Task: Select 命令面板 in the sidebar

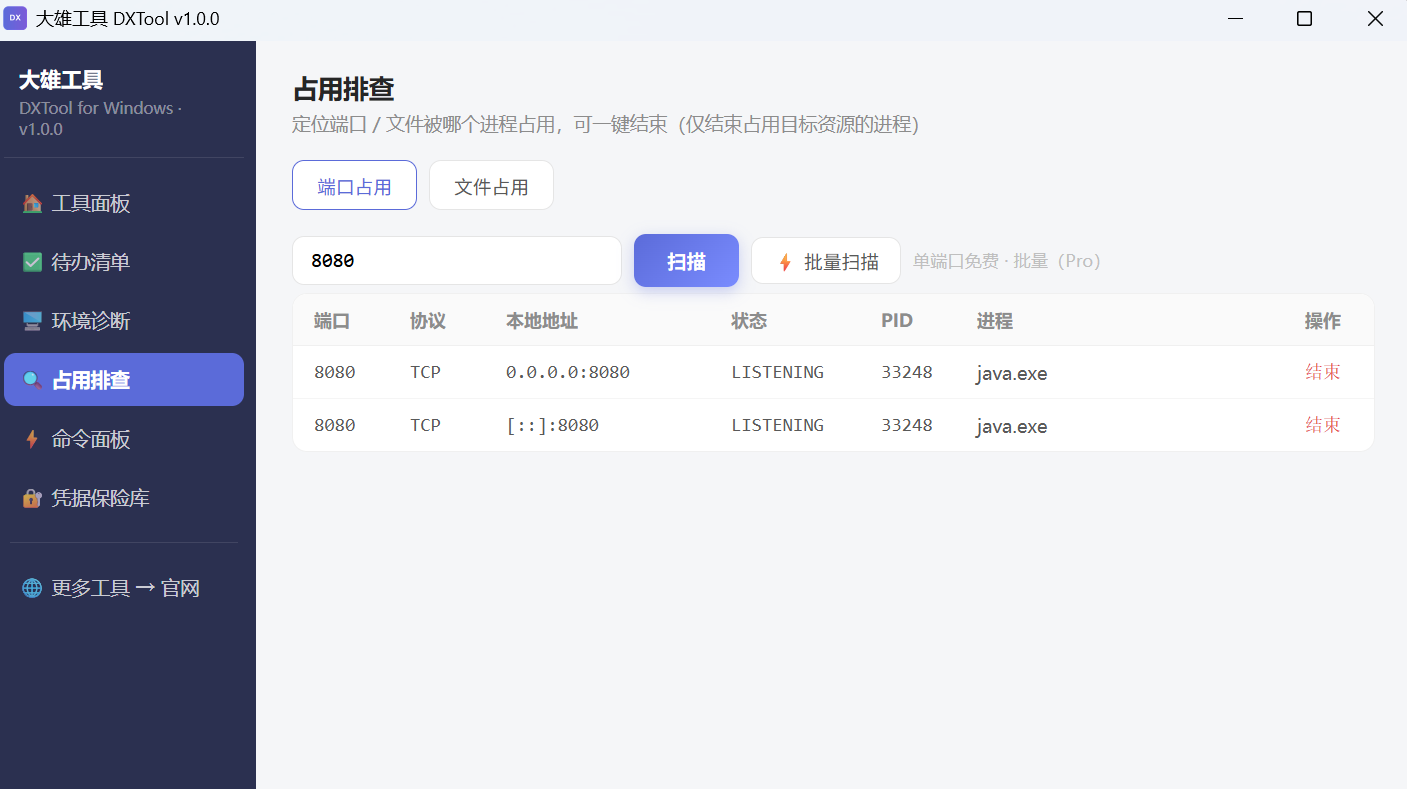Action: coord(124,439)
